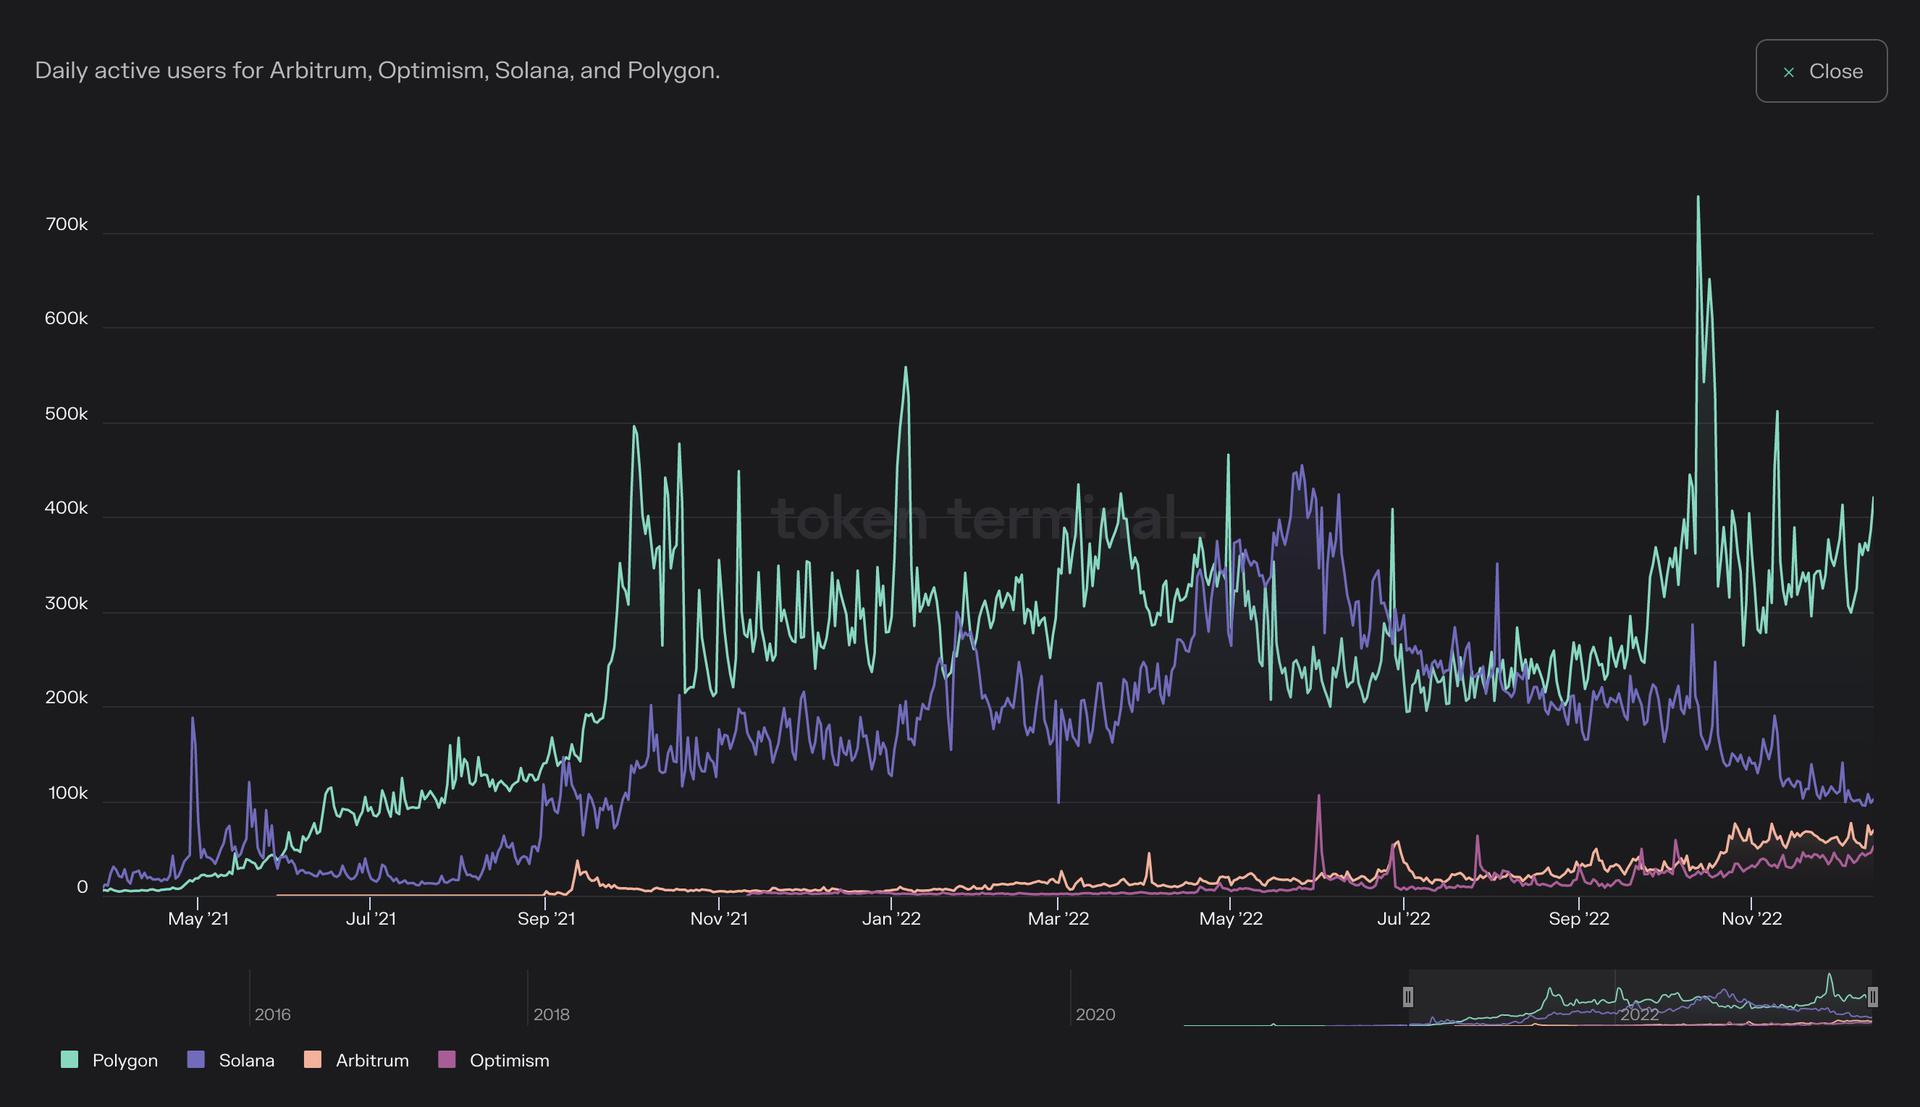The height and width of the screenshot is (1107, 1920).
Task: Click the 2022 label in navigator
Action: [1639, 1014]
